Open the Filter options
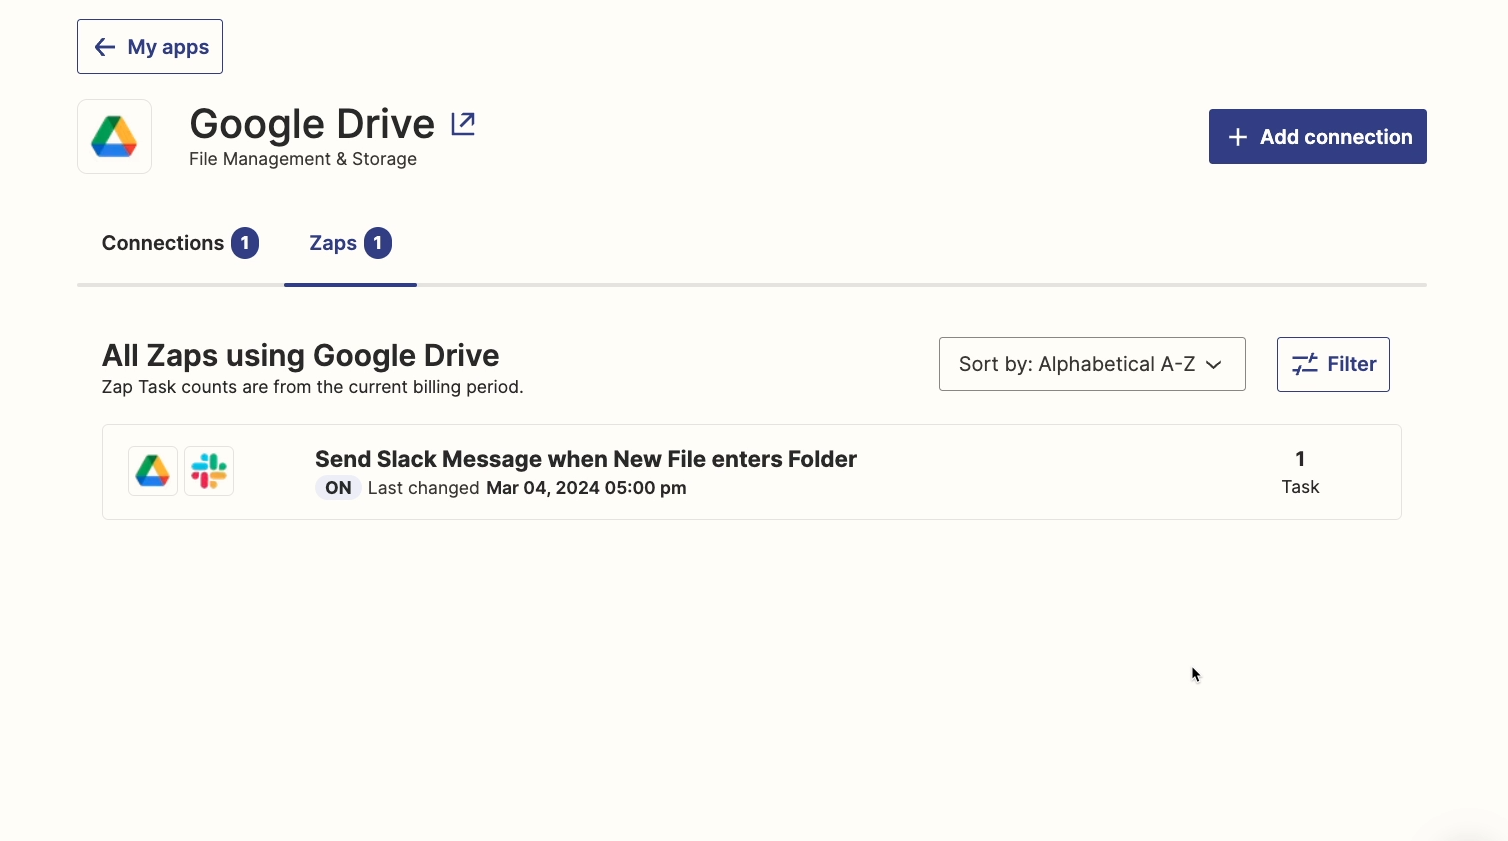The height and width of the screenshot is (841, 1508). pyautogui.click(x=1333, y=364)
